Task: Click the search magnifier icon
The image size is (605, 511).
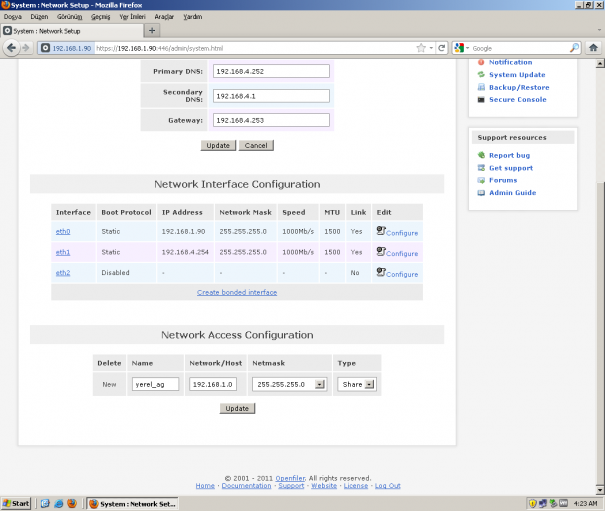Action: [x=574, y=48]
